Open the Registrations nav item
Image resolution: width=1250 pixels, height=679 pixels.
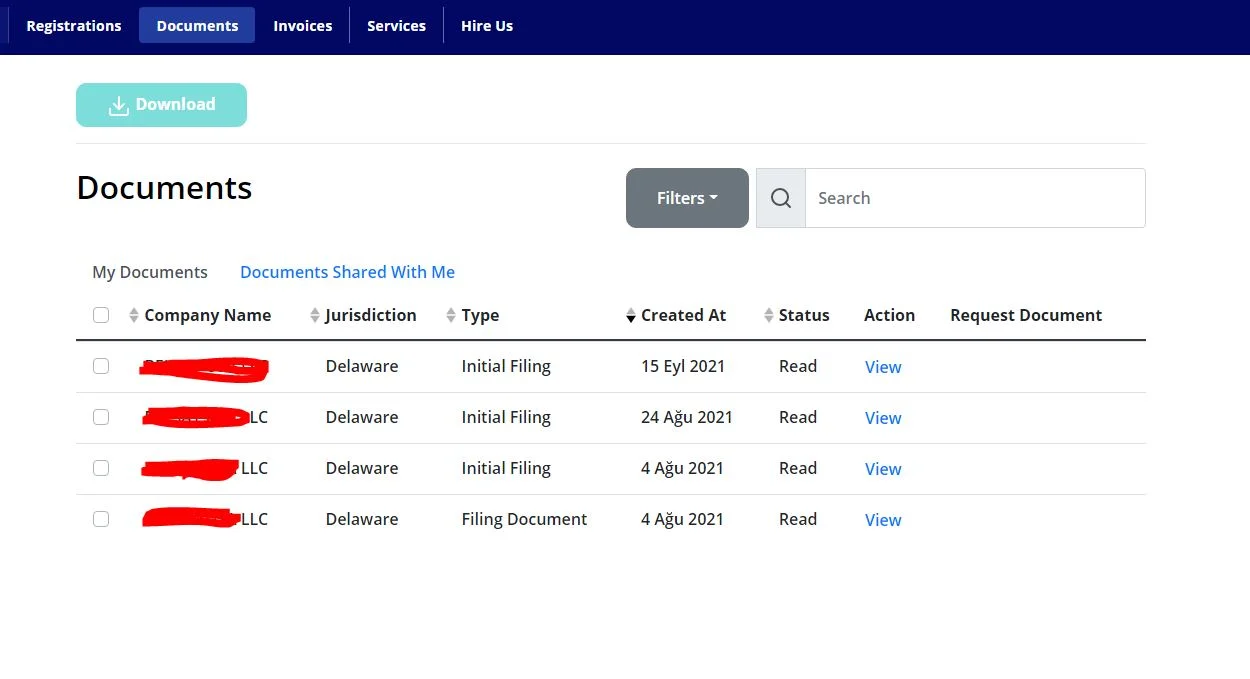click(74, 26)
